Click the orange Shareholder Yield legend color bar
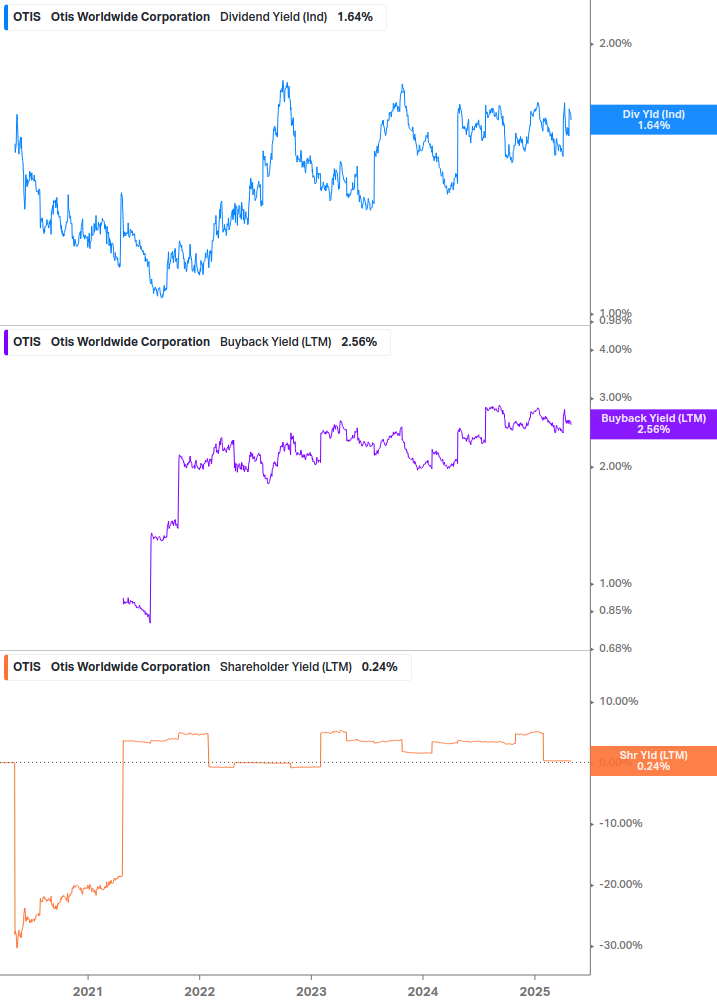Screen dimensions: 717x1005 click(6, 667)
